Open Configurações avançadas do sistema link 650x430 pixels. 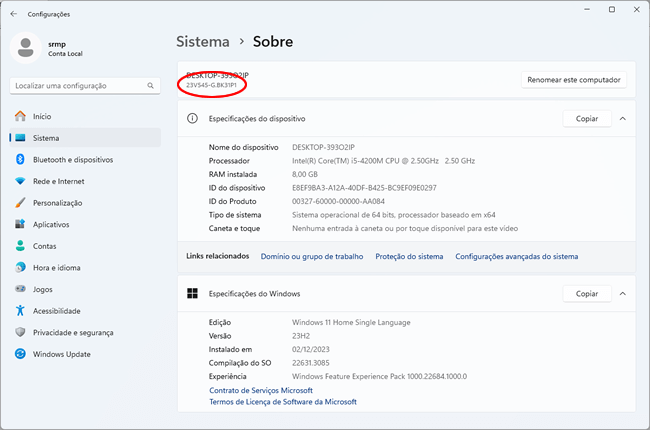pos(517,256)
